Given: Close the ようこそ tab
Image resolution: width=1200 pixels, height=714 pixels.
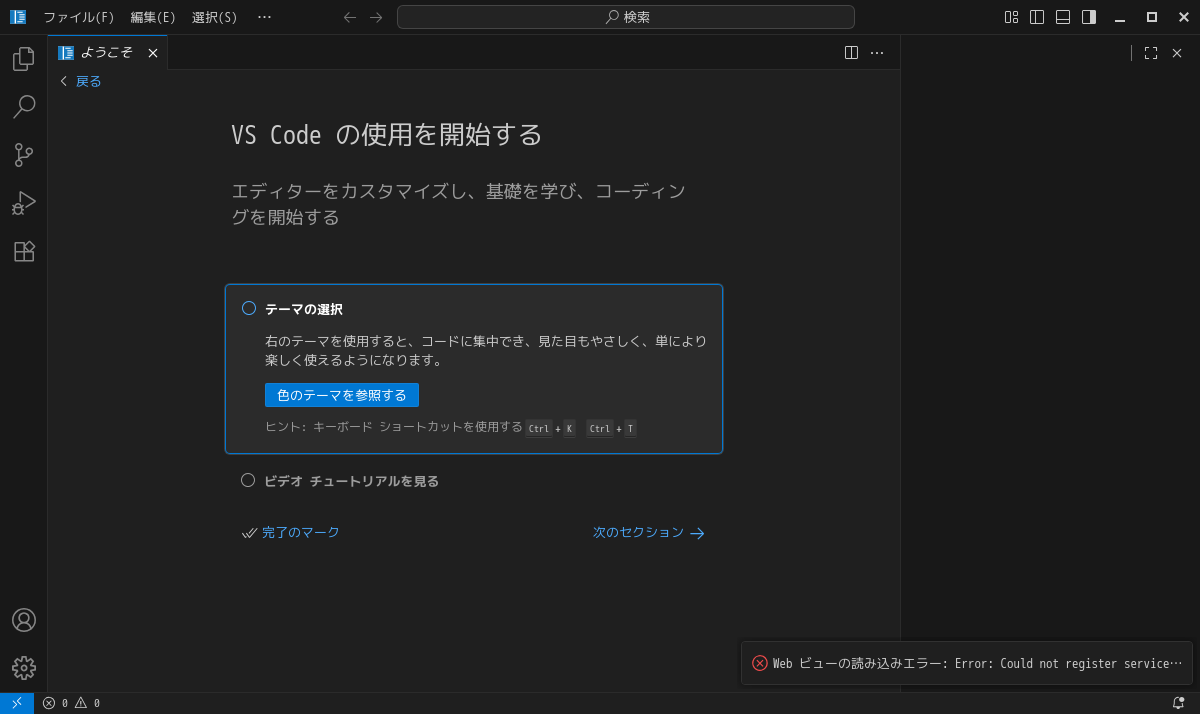Looking at the screenshot, I should point(153,53).
